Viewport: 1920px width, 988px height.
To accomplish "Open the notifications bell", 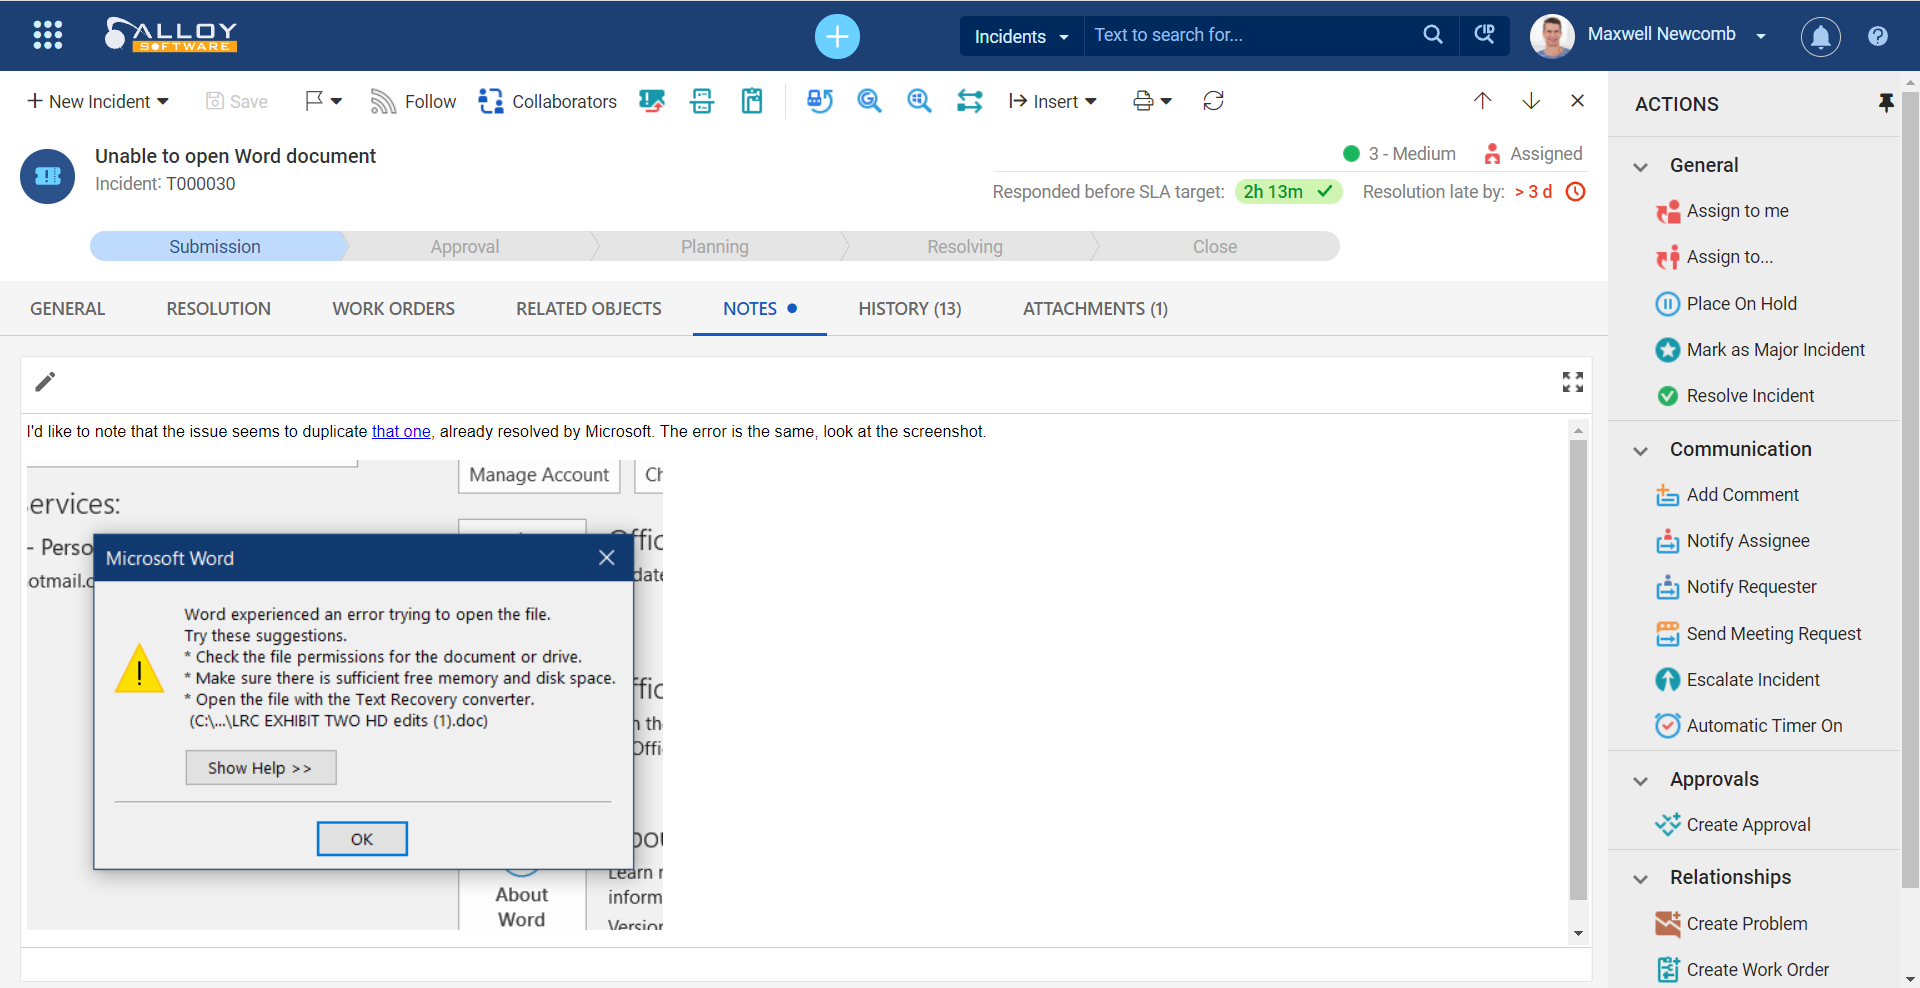I will [1820, 37].
